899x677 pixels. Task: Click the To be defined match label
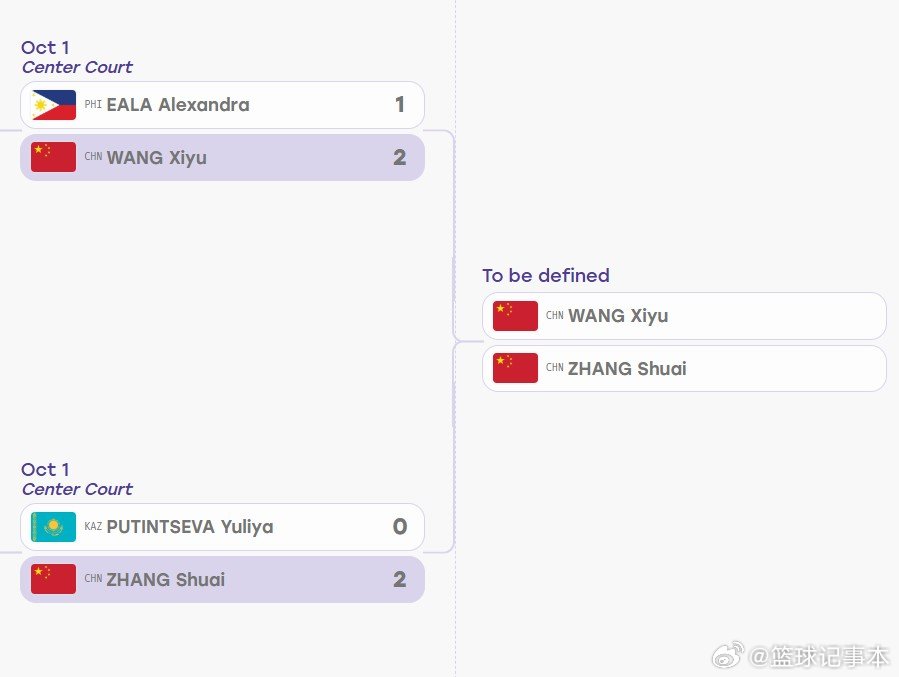coord(546,276)
